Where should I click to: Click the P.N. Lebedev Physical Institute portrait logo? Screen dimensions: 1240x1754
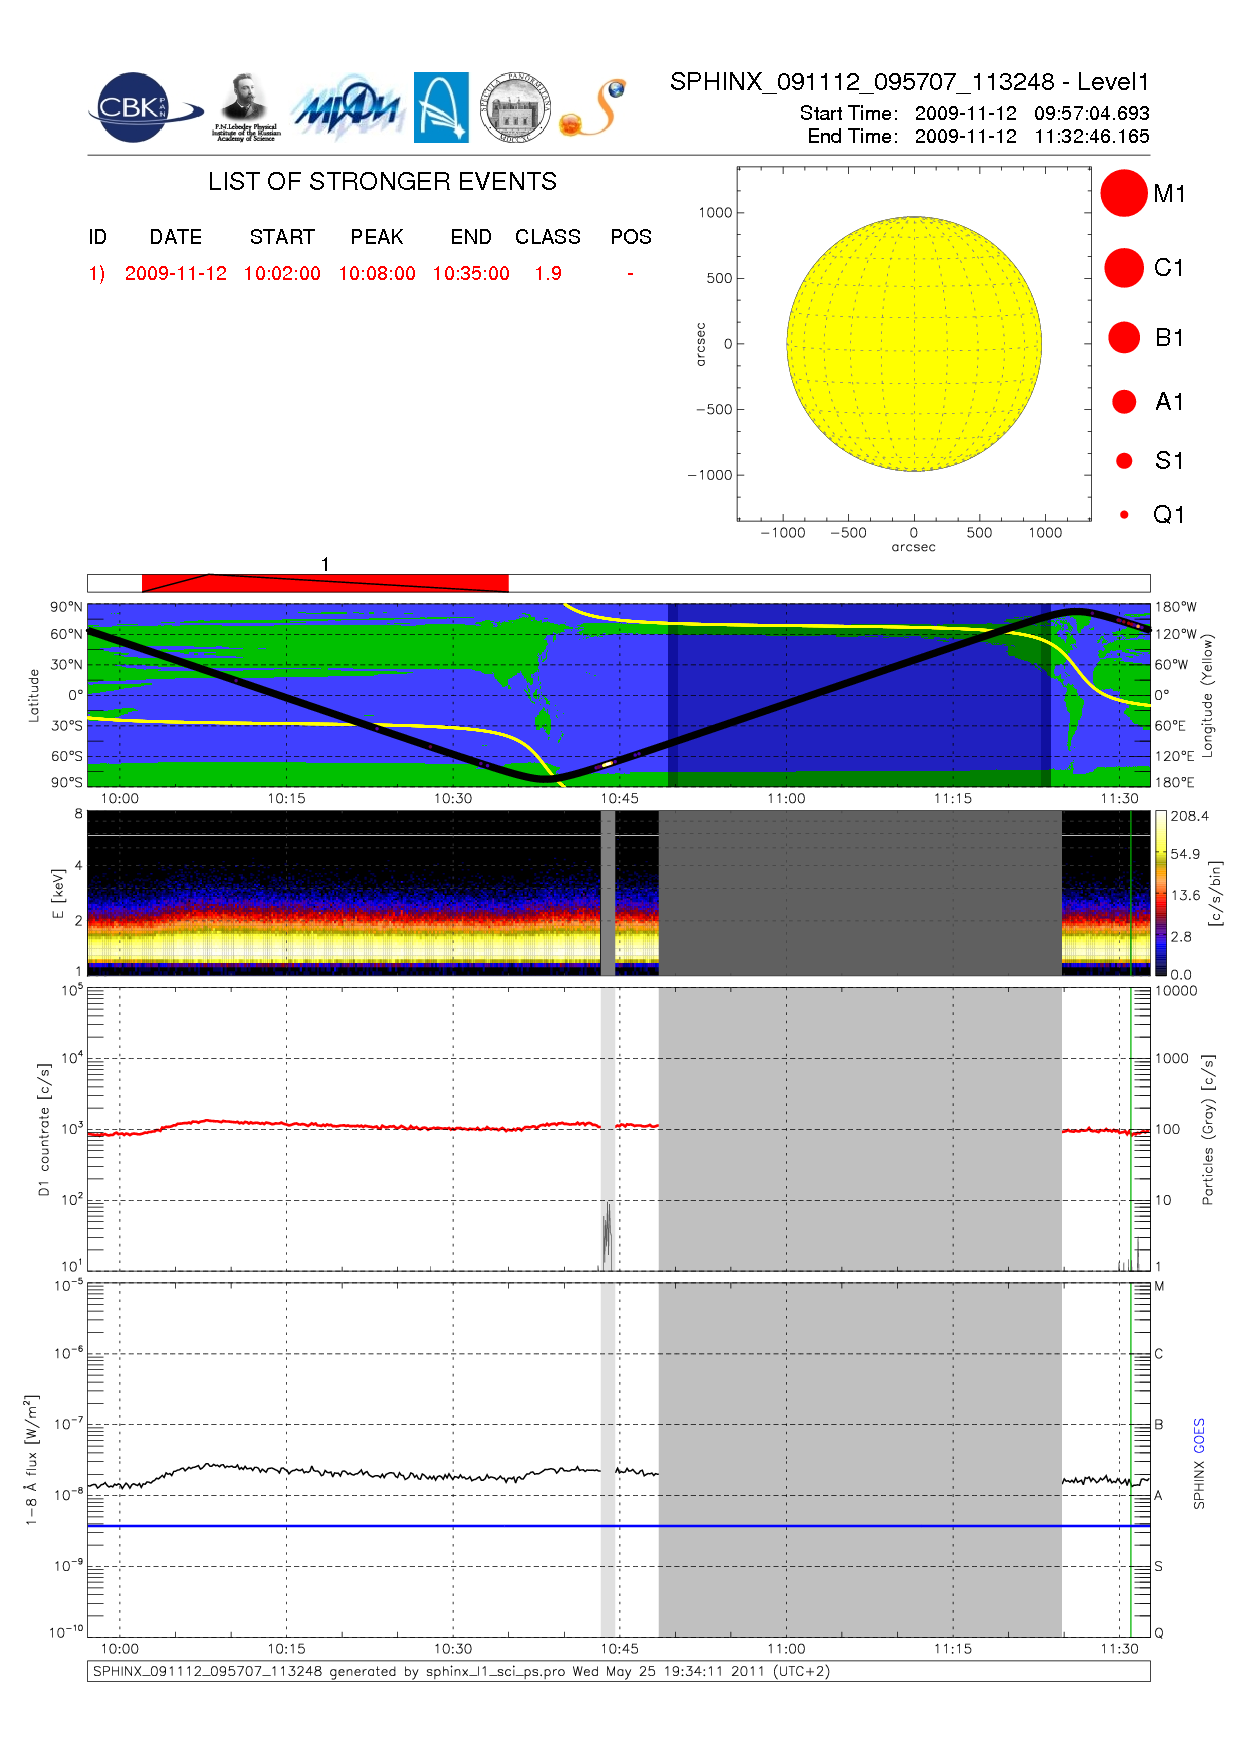pyautogui.click(x=245, y=107)
